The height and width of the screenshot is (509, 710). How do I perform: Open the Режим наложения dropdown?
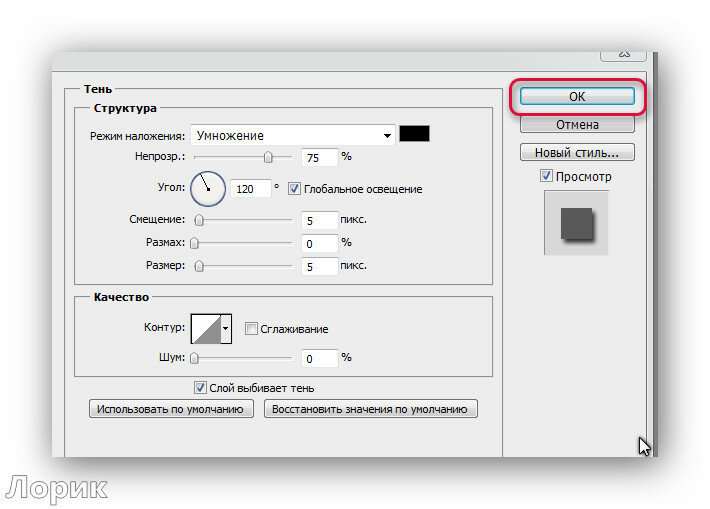293,135
